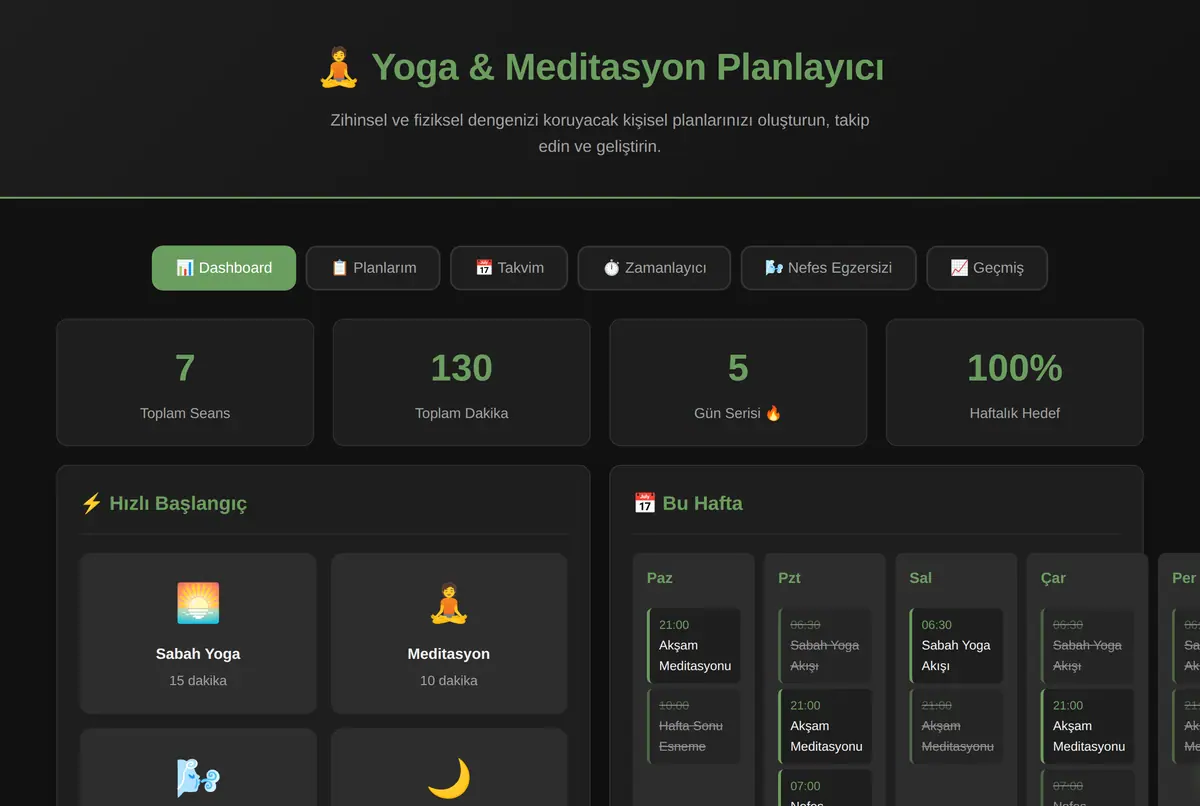The image size is (1200, 806).
Task: Open Pzt 06:30 Sabah Yoga Akışı session
Action: [825, 645]
